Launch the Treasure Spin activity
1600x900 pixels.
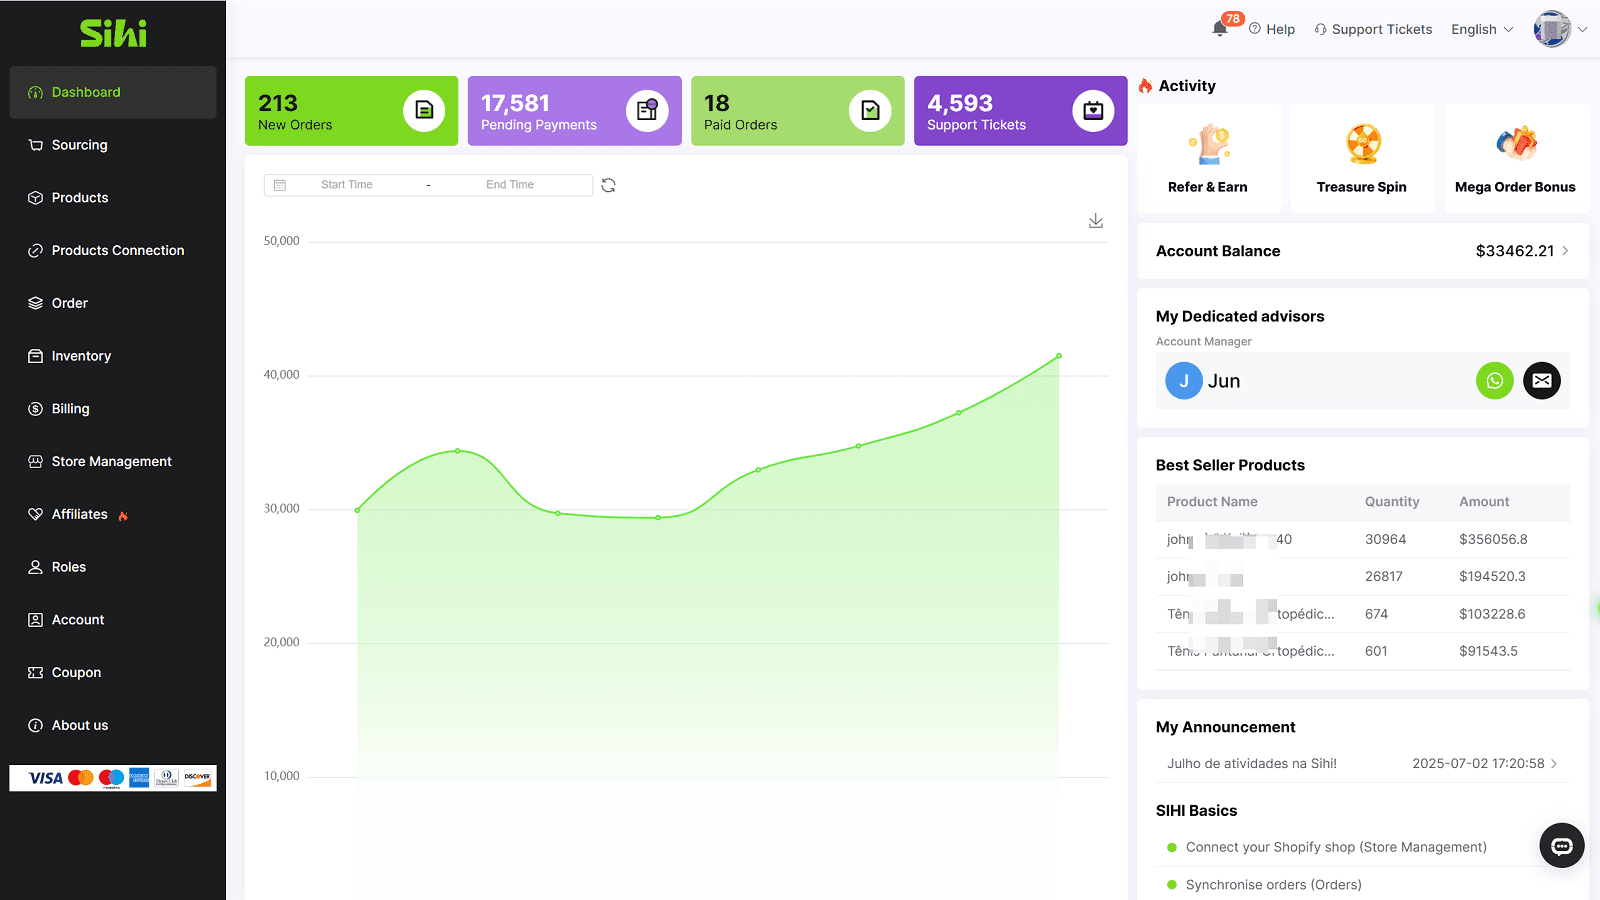pyautogui.click(x=1362, y=158)
